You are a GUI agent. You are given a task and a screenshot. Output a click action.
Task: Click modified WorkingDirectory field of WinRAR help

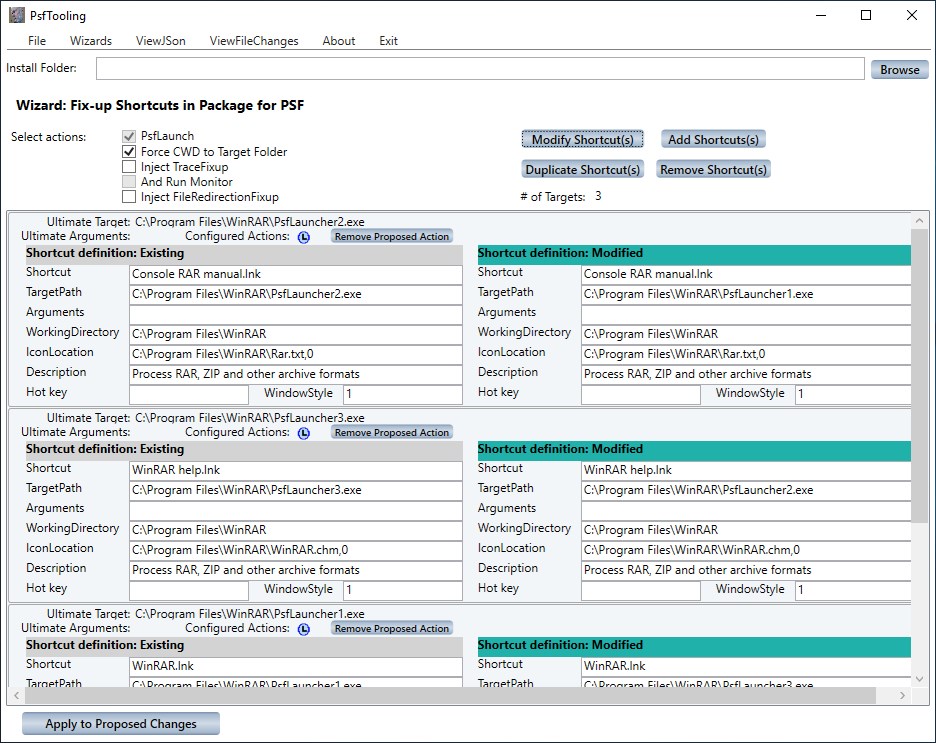click(x=746, y=530)
